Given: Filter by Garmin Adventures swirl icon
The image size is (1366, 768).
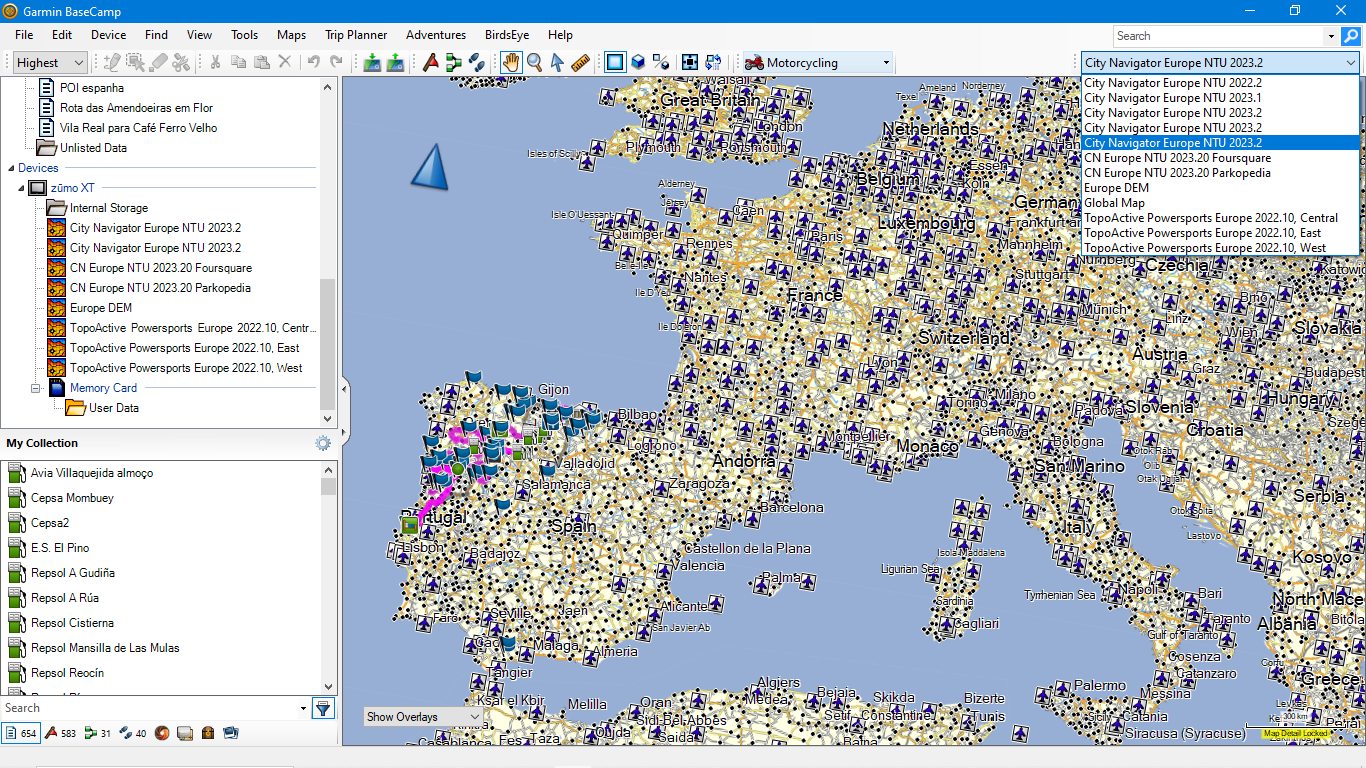Looking at the screenshot, I should (161, 733).
